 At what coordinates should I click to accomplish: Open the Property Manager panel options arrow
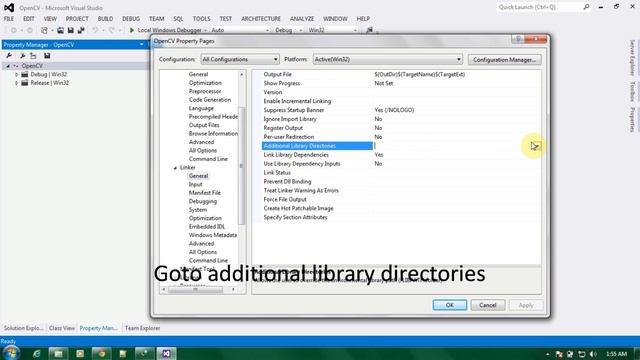(x=142, y=44)
